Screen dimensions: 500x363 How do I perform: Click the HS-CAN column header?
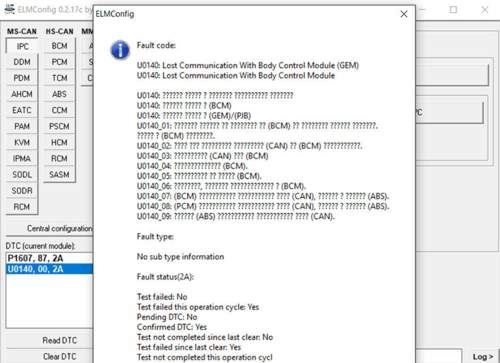coord(59,32)
